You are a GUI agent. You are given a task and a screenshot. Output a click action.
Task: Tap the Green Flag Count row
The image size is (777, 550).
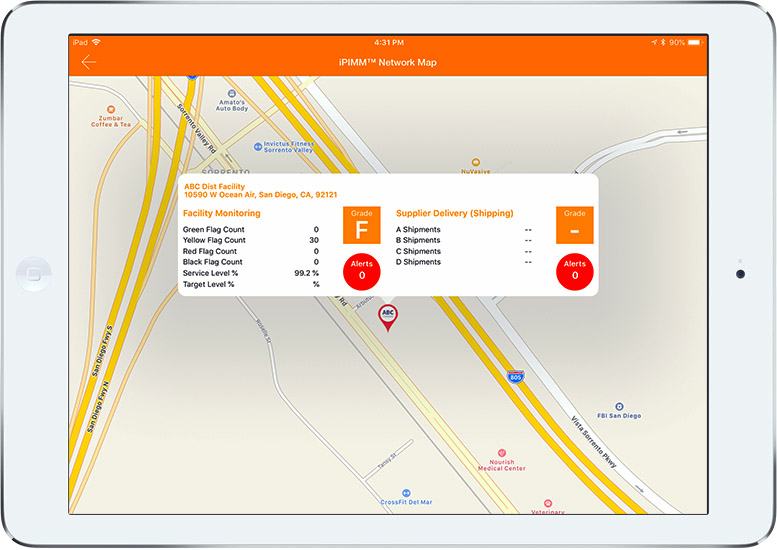tap(251, 229)
